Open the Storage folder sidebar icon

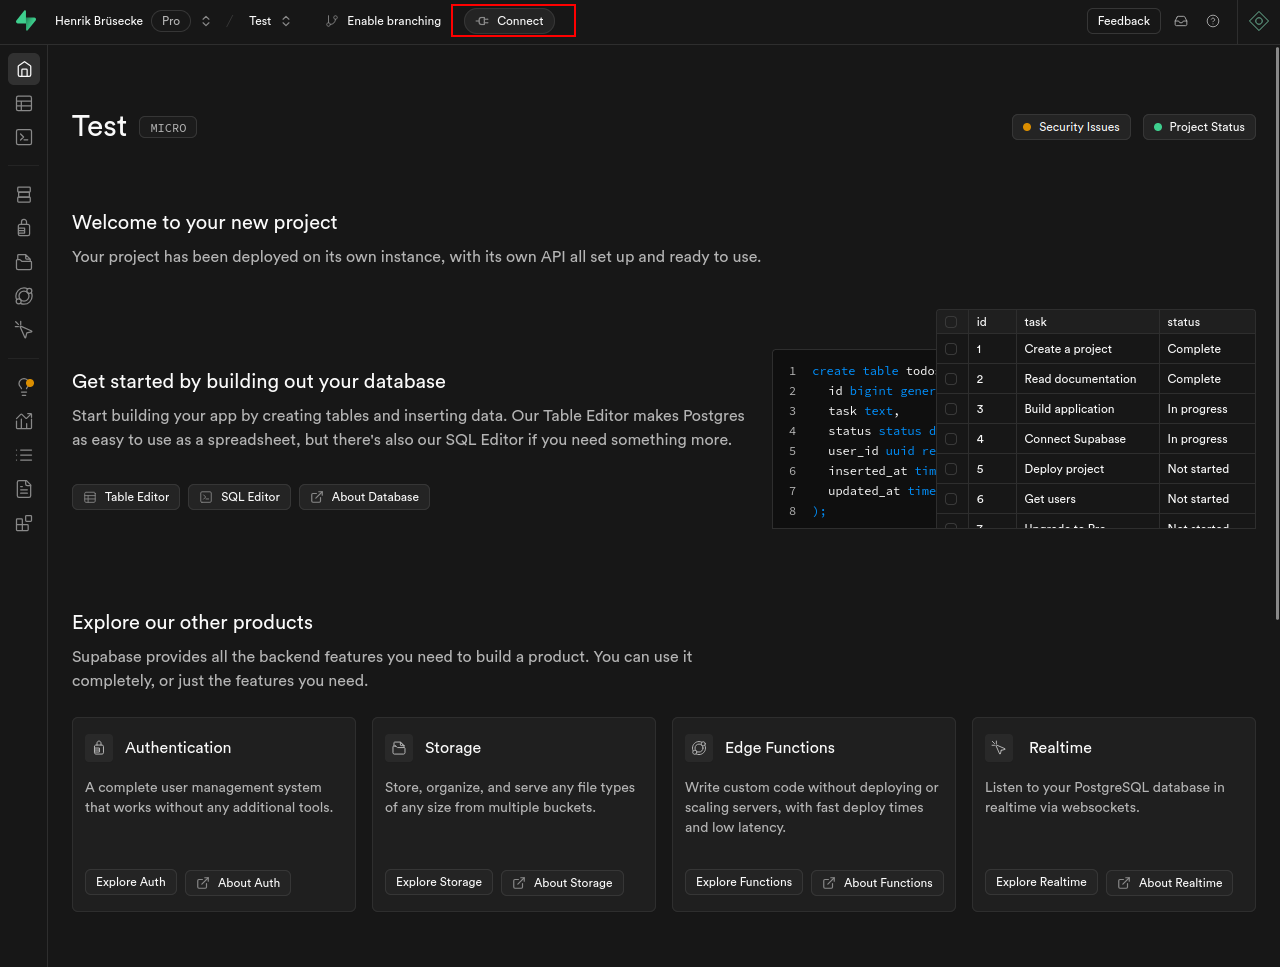[x=24, y=262]
